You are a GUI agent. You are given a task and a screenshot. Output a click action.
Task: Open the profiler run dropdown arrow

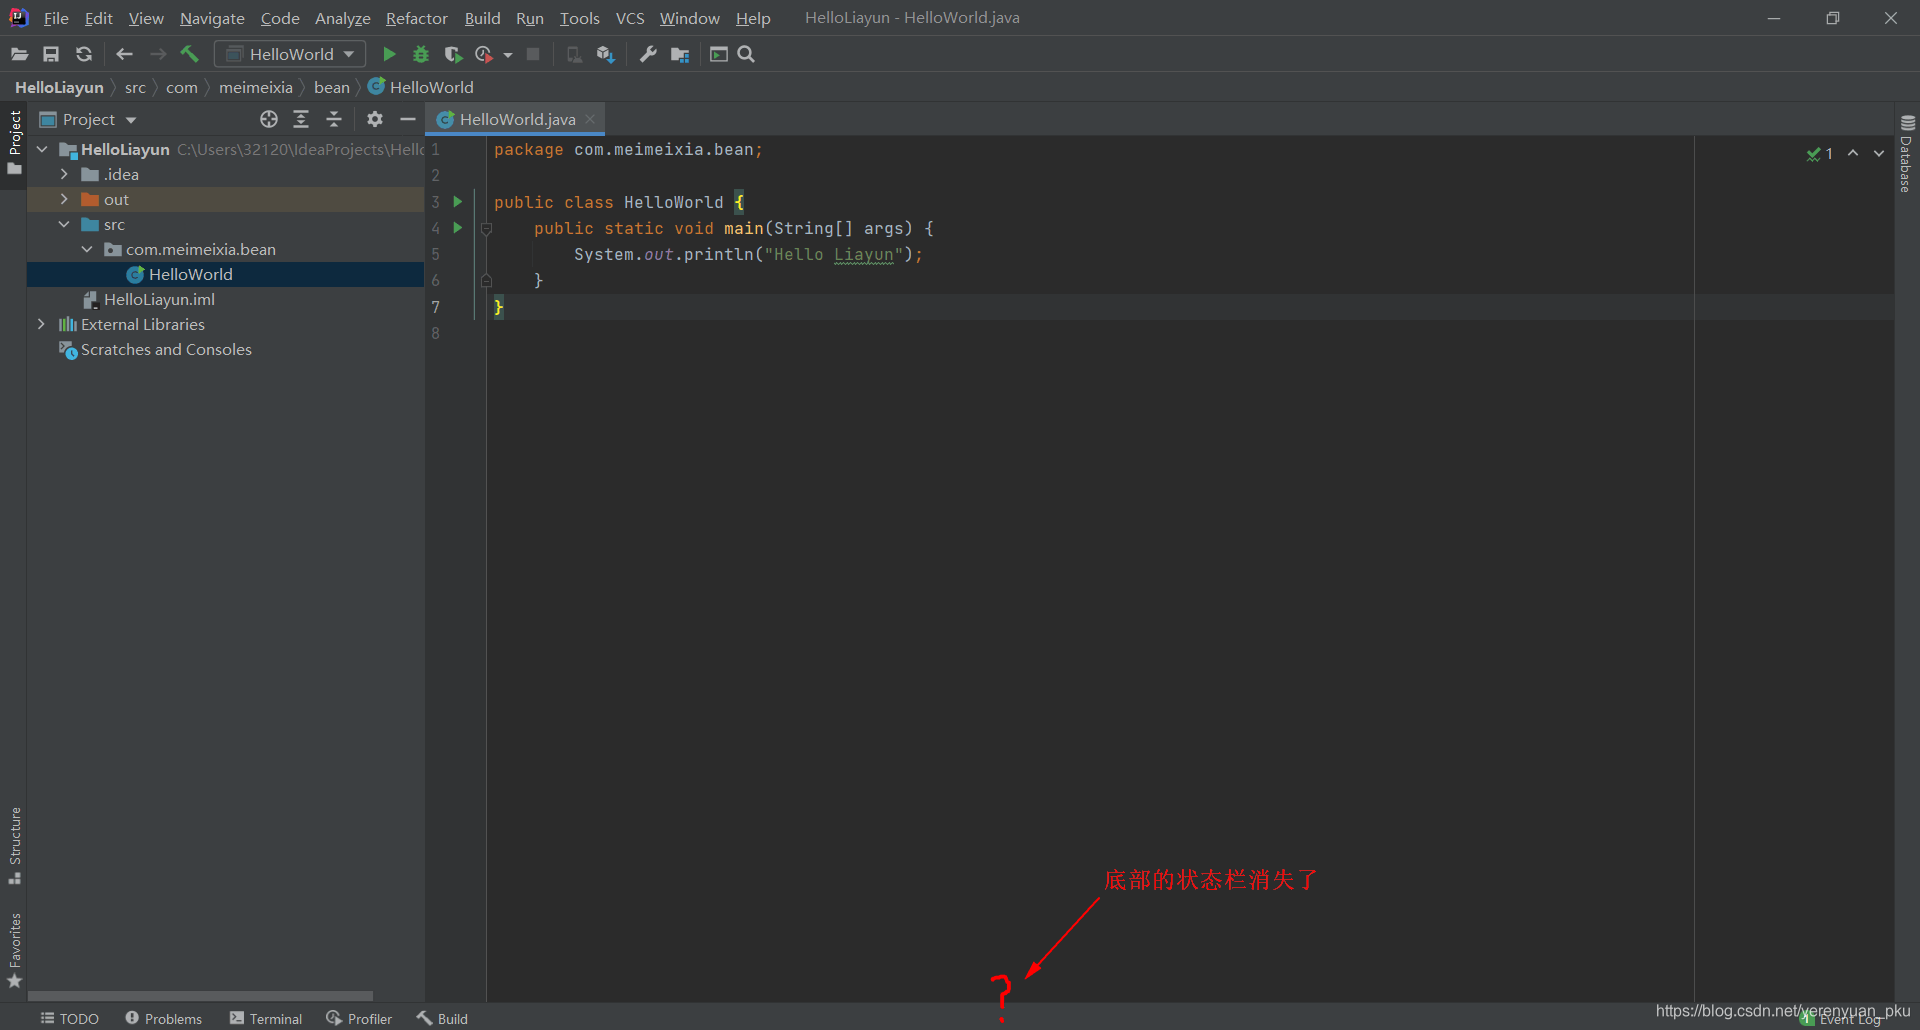click(x=508, y=55)
